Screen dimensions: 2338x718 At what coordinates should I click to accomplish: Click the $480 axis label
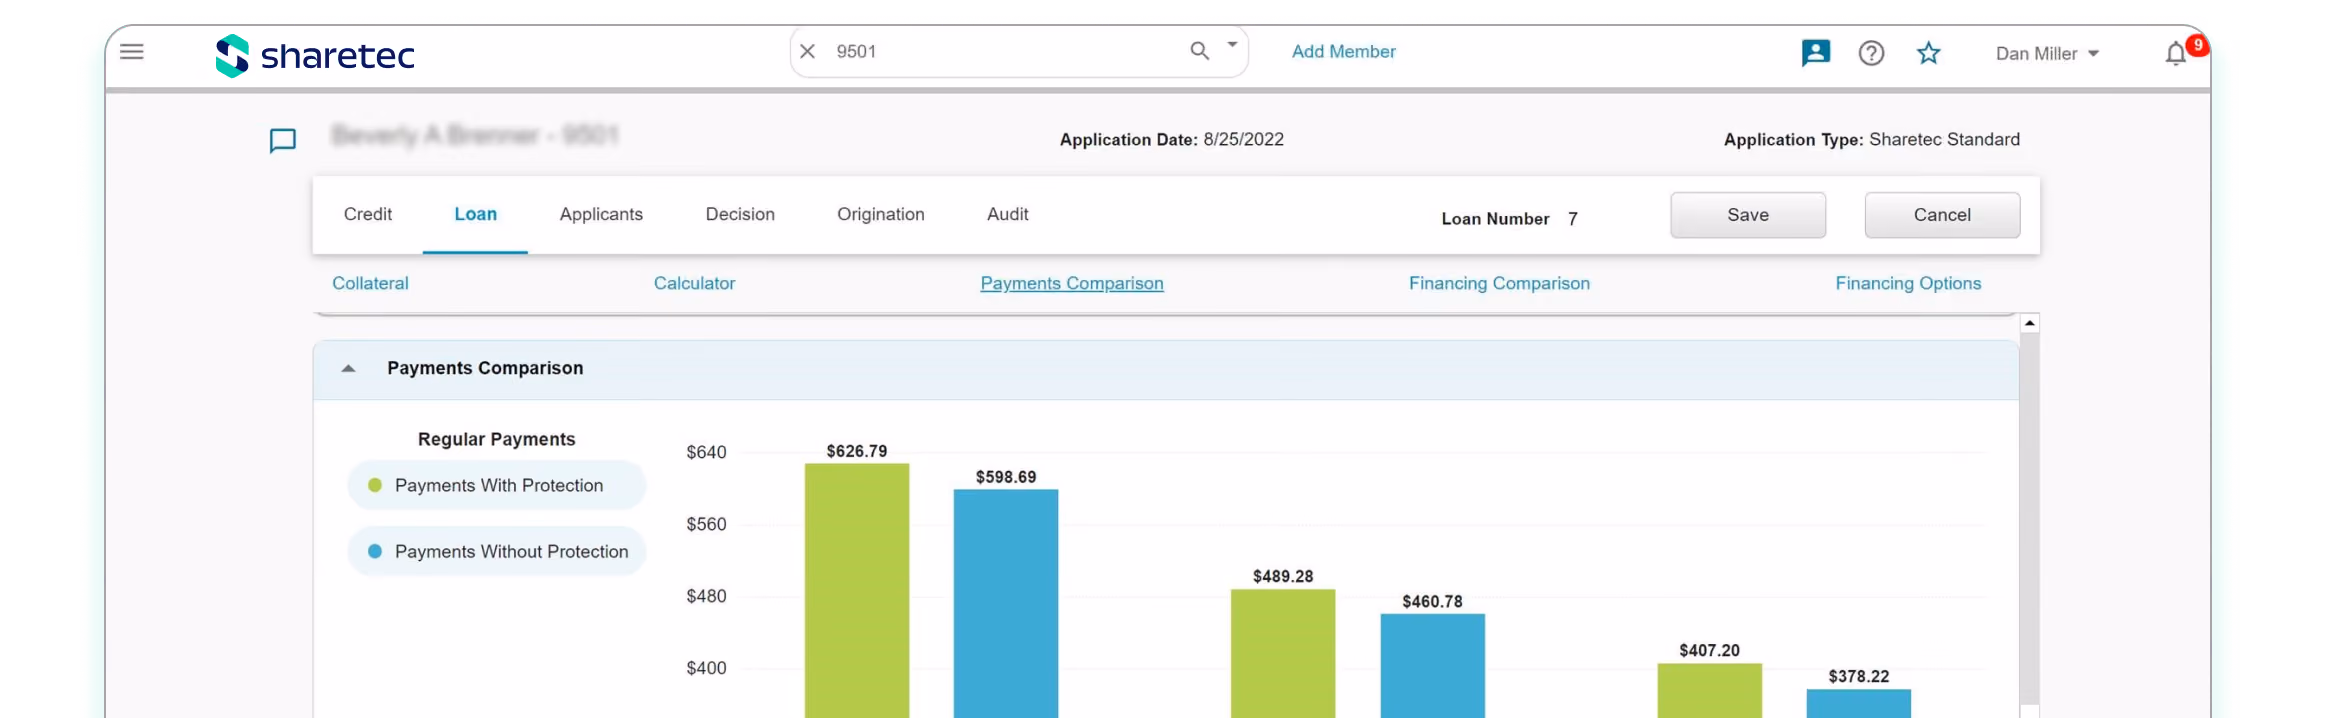[x=706, y=596]
